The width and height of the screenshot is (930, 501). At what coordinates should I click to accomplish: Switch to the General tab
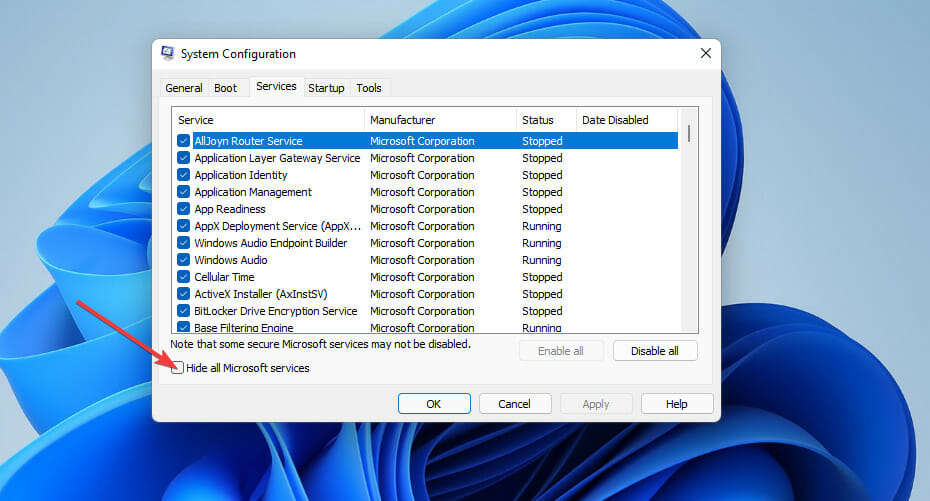pos(184,88)
